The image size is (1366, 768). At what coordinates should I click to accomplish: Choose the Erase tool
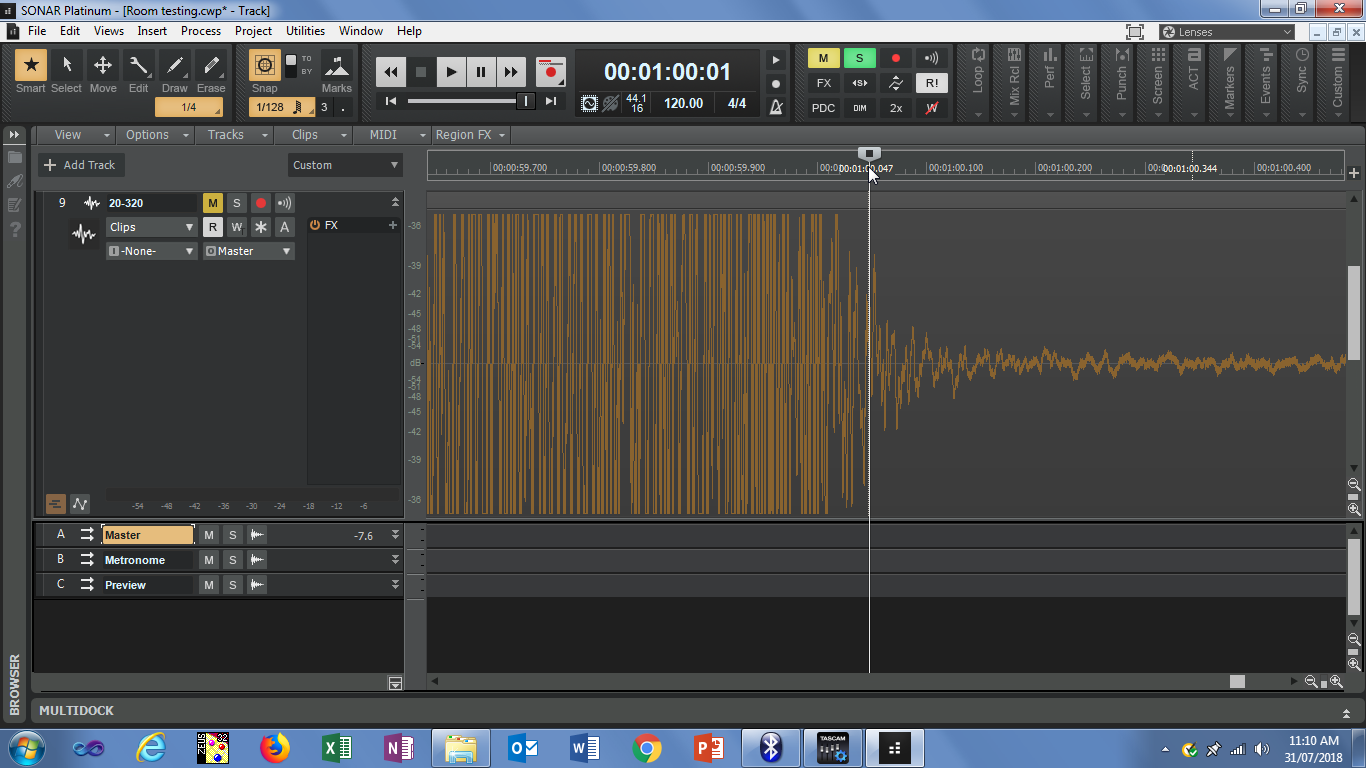(211, 66)
